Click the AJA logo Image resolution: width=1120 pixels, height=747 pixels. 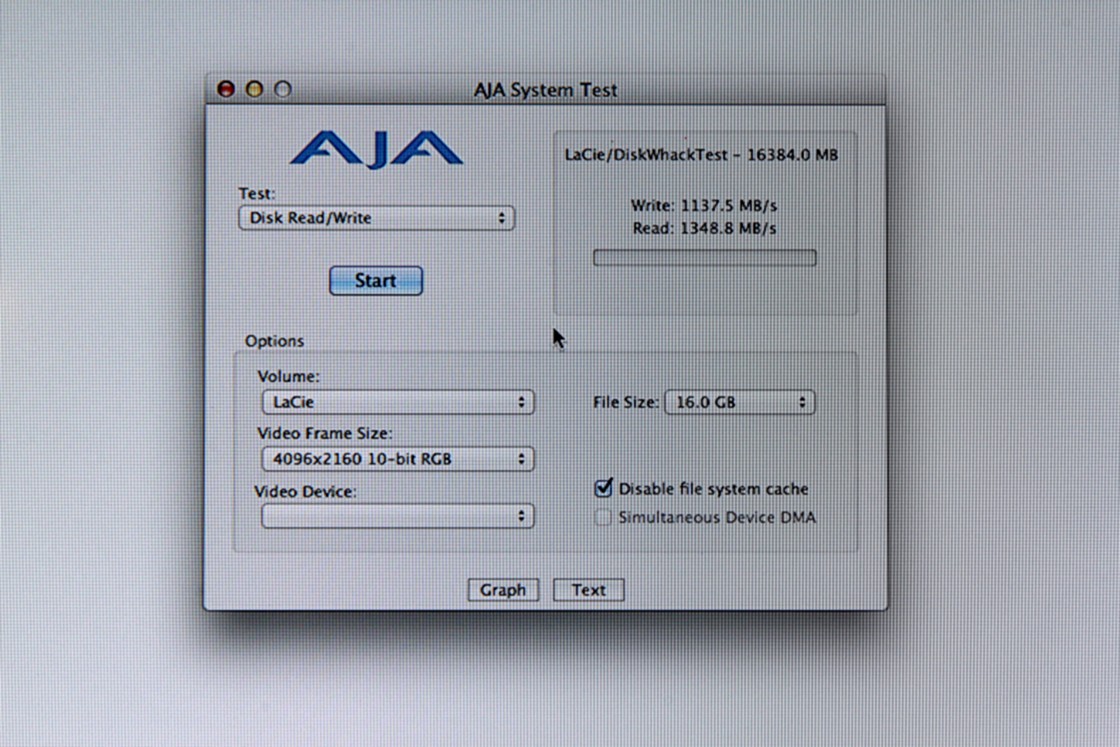[x=376, y=149]
